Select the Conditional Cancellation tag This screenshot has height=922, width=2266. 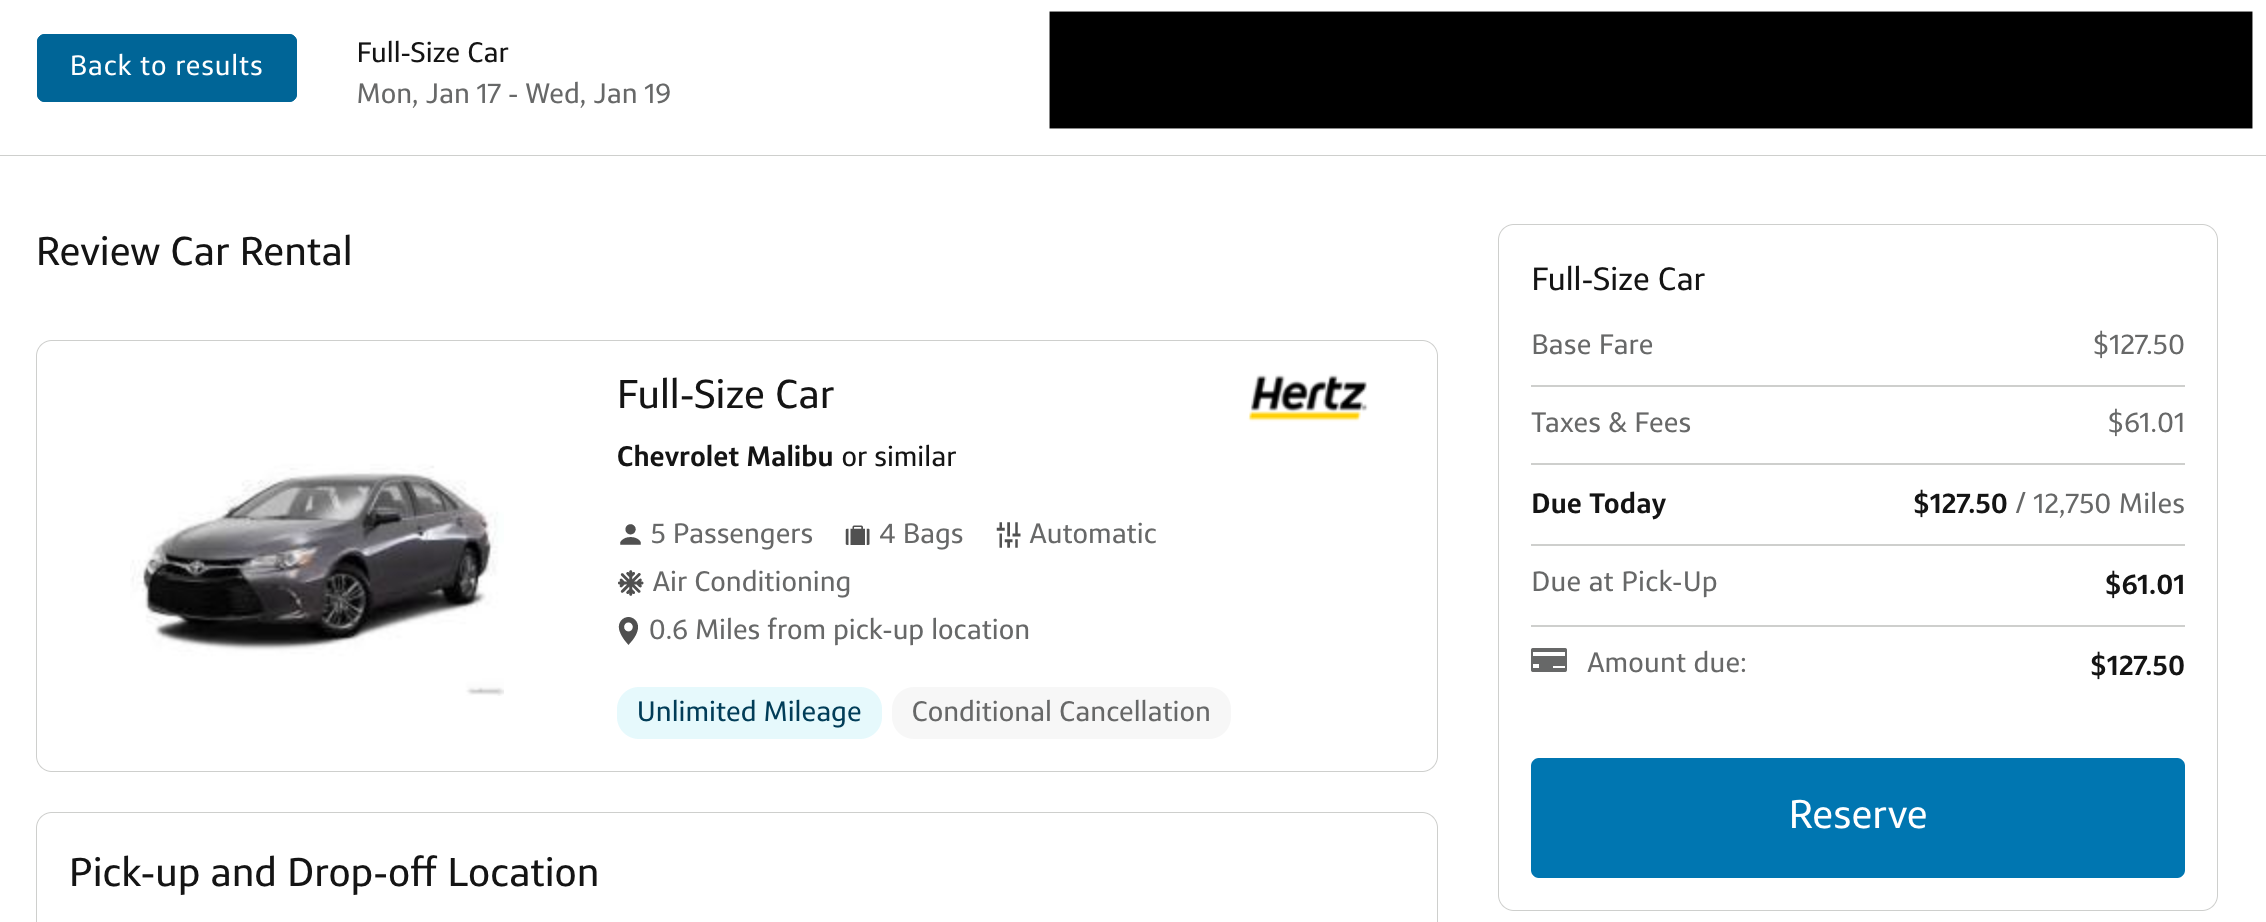(x=1060, y=712)
